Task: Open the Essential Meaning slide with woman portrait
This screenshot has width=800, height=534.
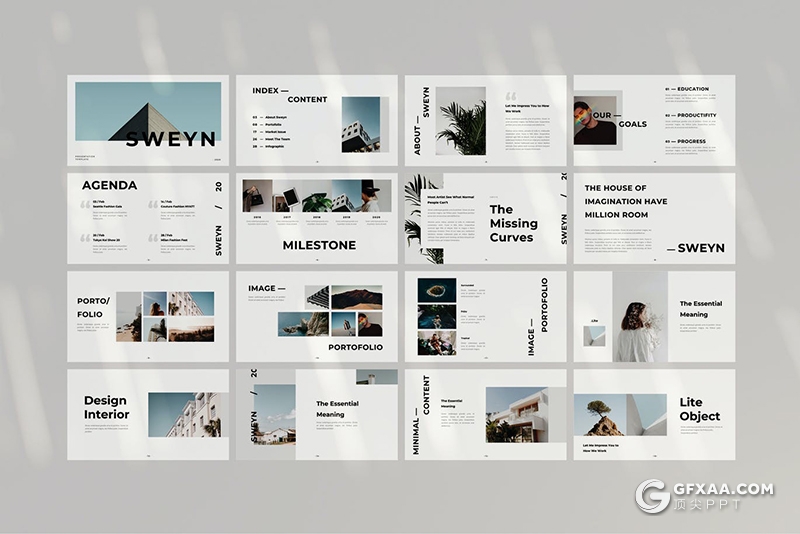Action: [x=654, y=316]
